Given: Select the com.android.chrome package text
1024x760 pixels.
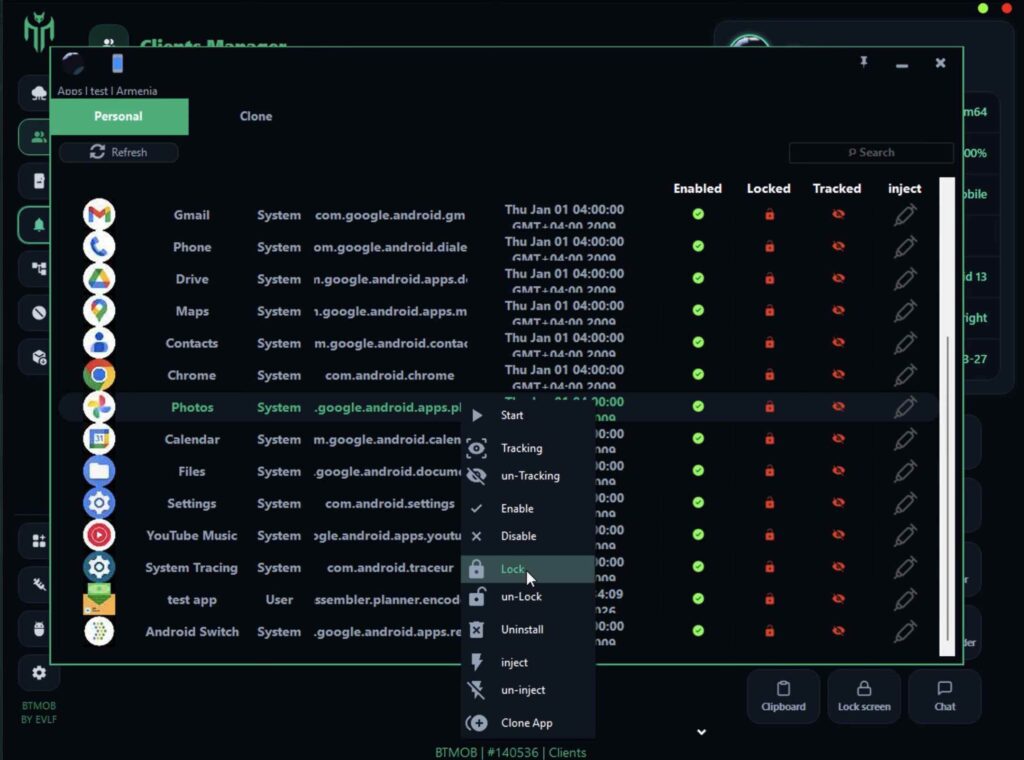Looking at the screenshot, I should coord(390,375).
